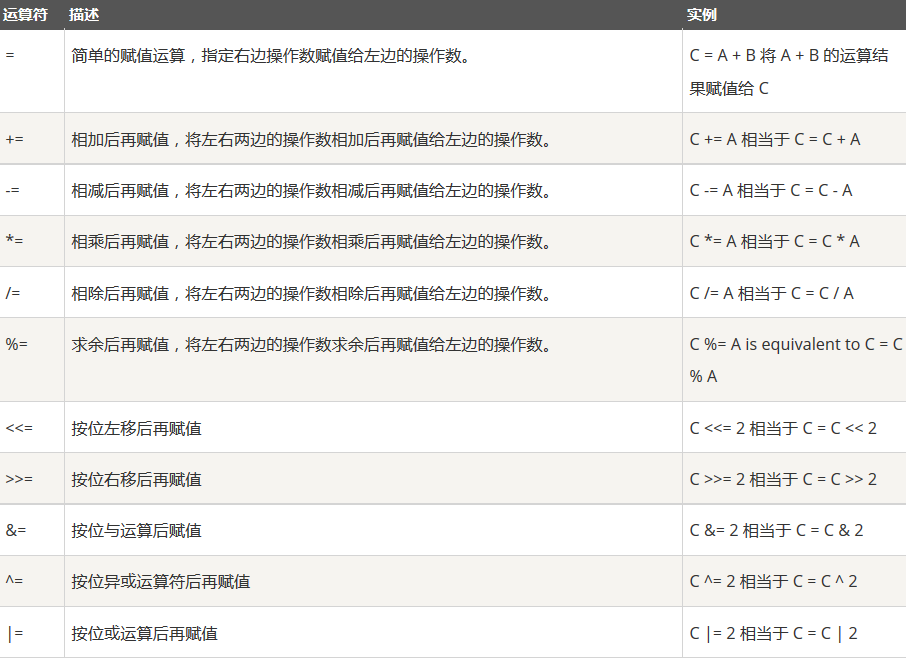Click the '按位左移后再赋值' description

[136, 429]
